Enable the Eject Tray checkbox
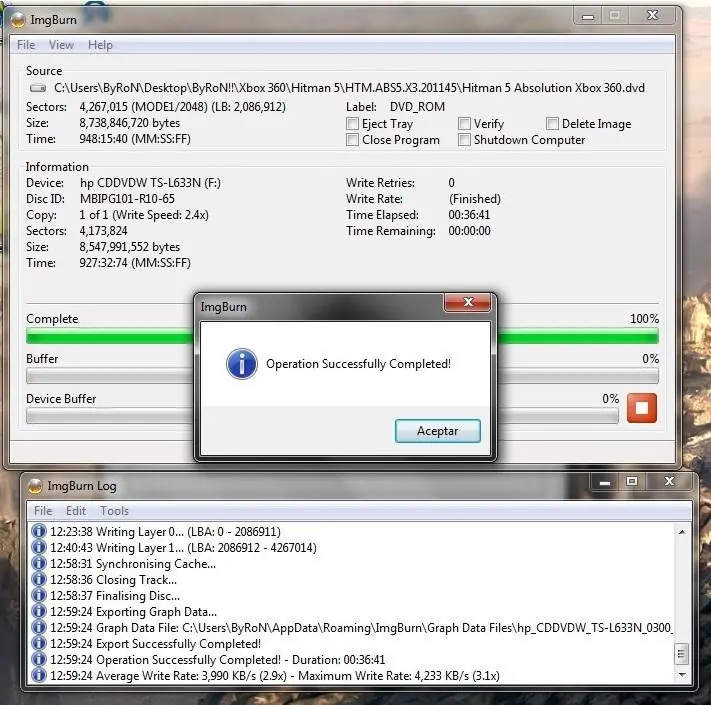 [352, 124]
